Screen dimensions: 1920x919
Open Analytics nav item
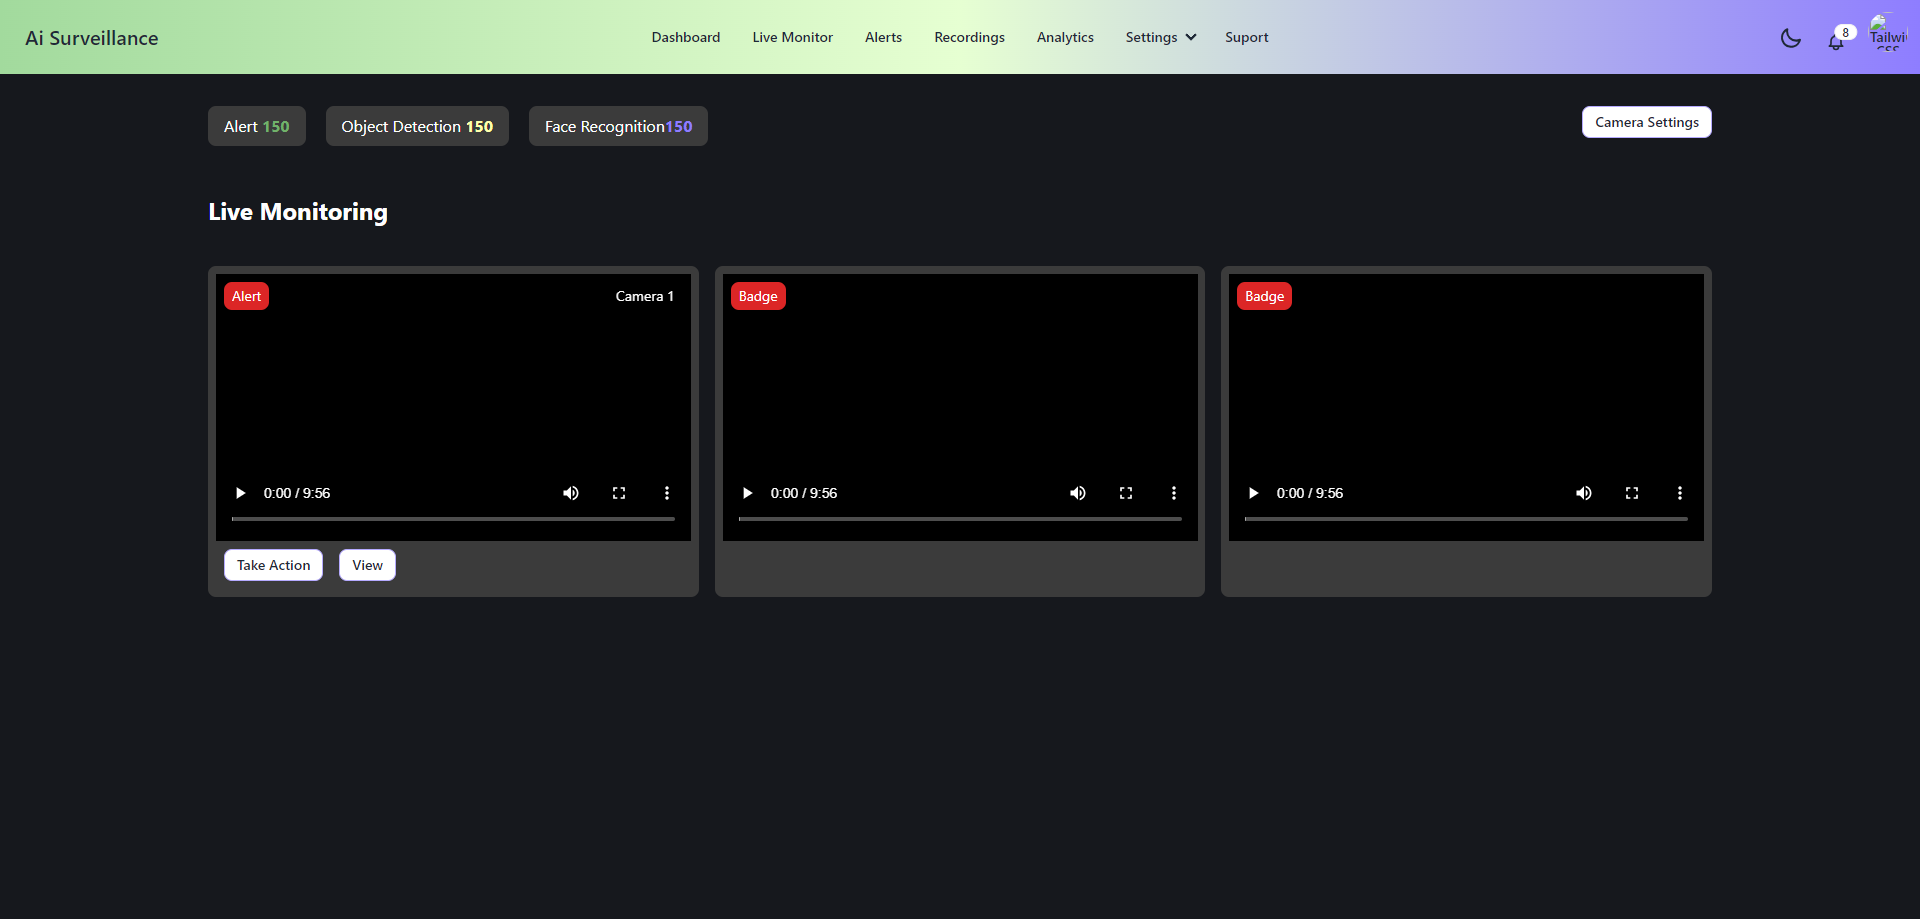pyautogui.click(x=1065, y=37)
